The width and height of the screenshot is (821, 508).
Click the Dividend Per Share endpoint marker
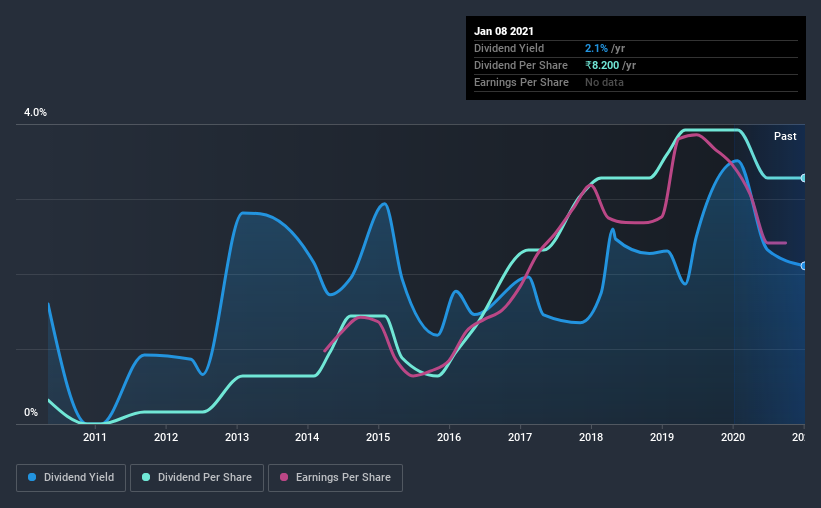(x=803, y=178)
